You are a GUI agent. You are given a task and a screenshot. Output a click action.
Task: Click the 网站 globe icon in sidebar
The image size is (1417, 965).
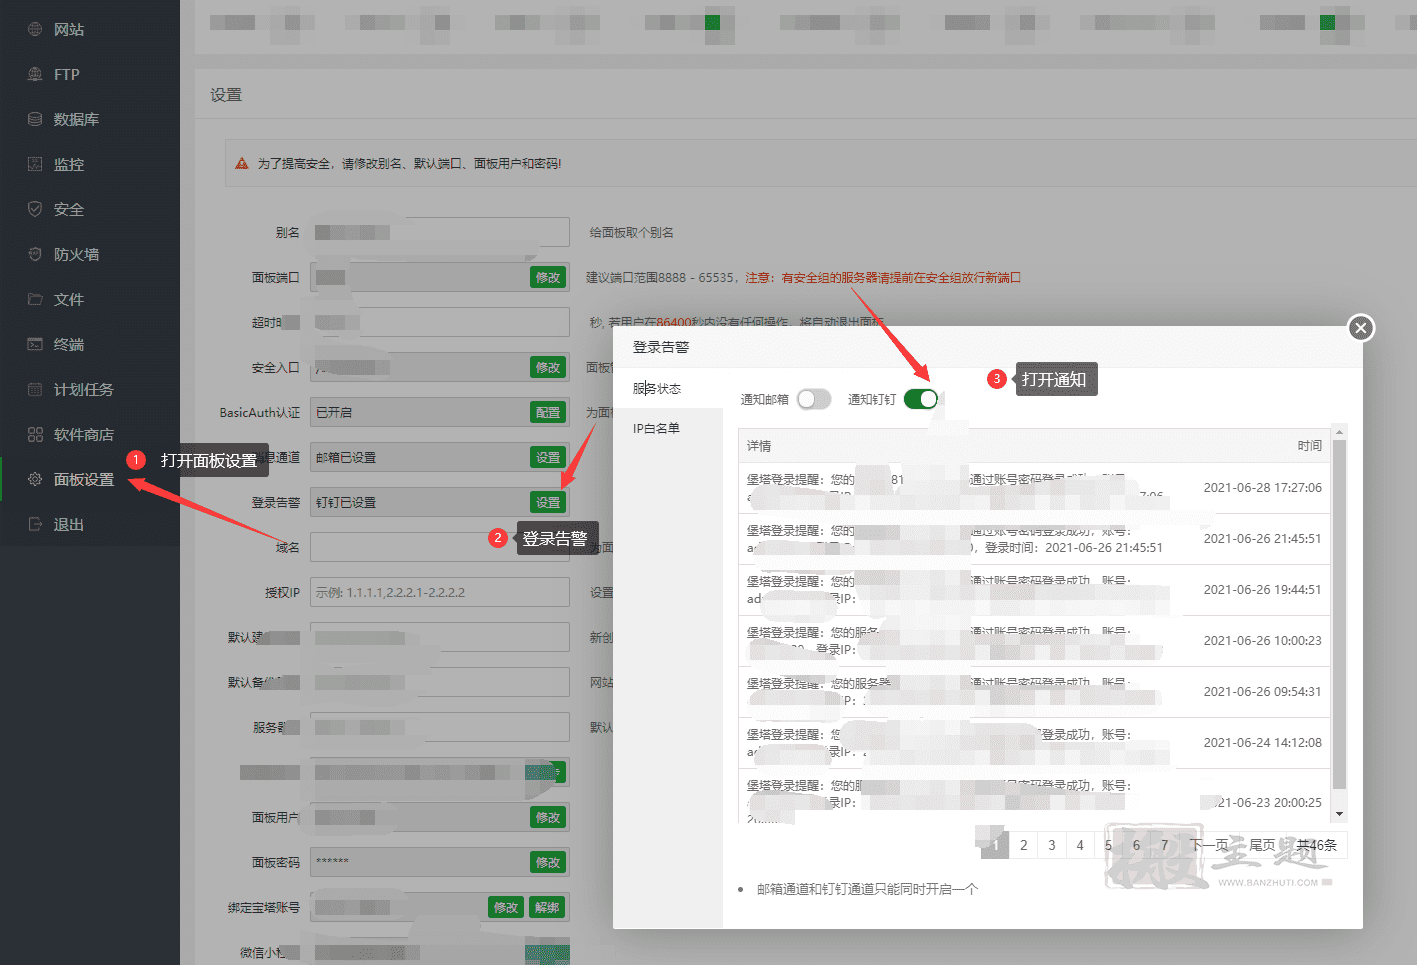35,29
